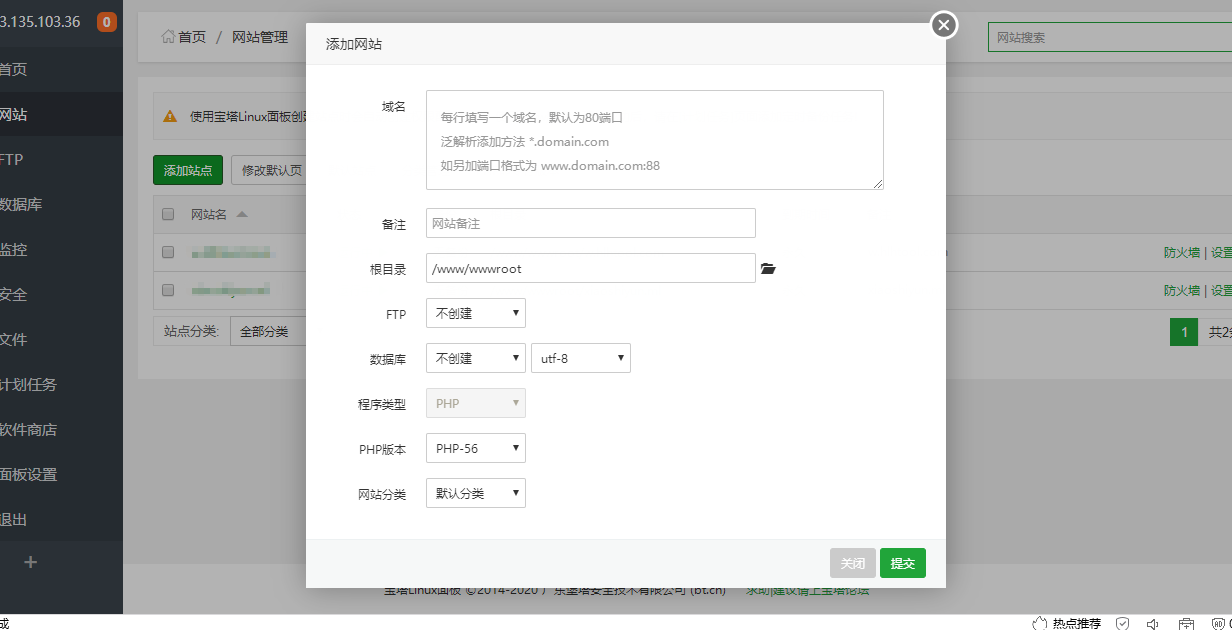Click the plus icon at sidebar bottom

30,562
